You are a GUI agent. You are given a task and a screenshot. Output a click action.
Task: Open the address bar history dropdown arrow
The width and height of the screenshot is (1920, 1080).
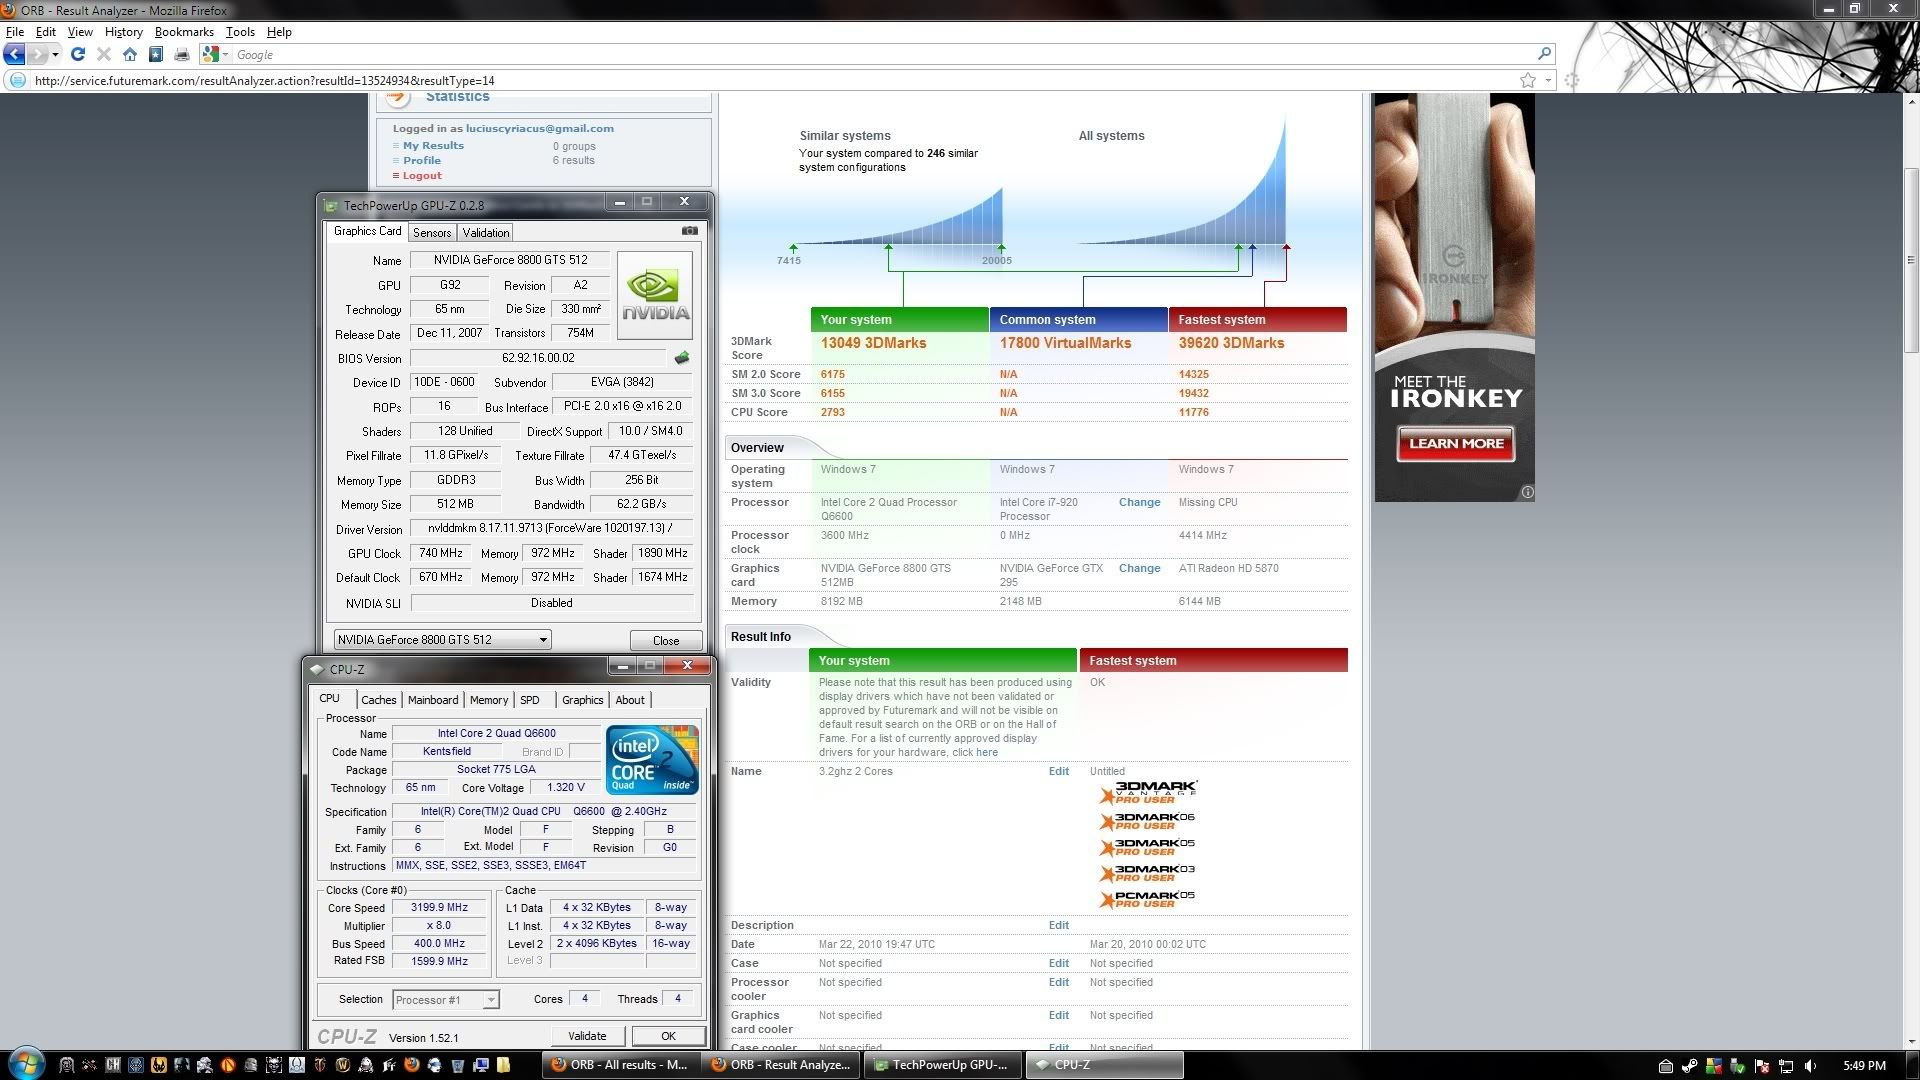(1548, 80)
